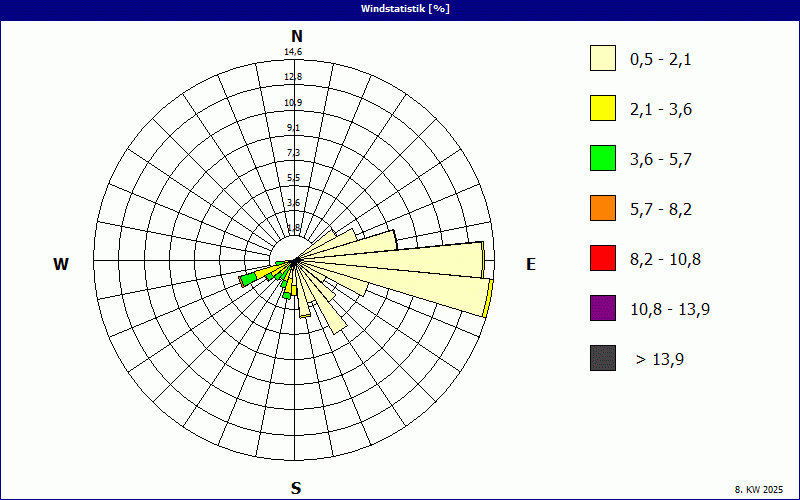The height and width of the screenshot is (500, 800).
Task: Click the 7,3 ring scale value
Action: tap(293, 153)
